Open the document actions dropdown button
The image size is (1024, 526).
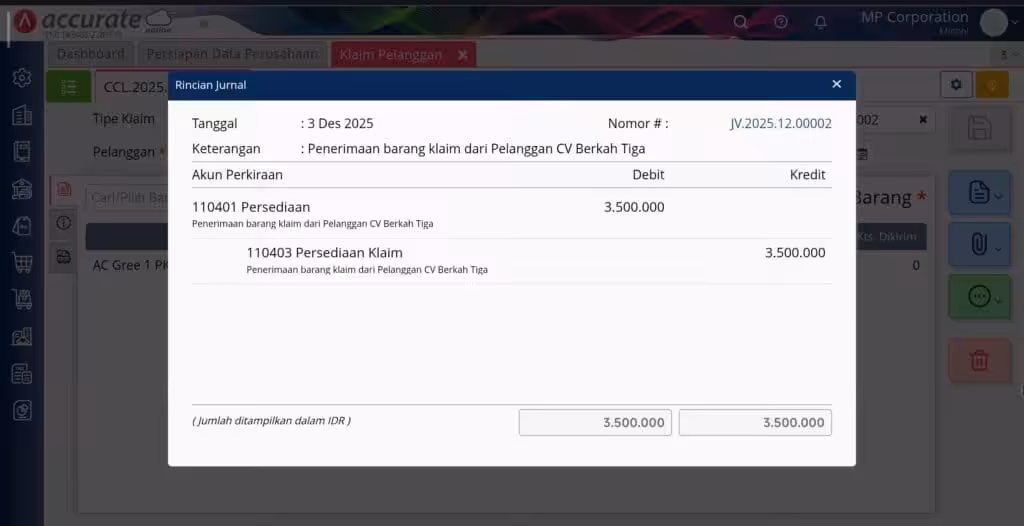pos(979,193)
